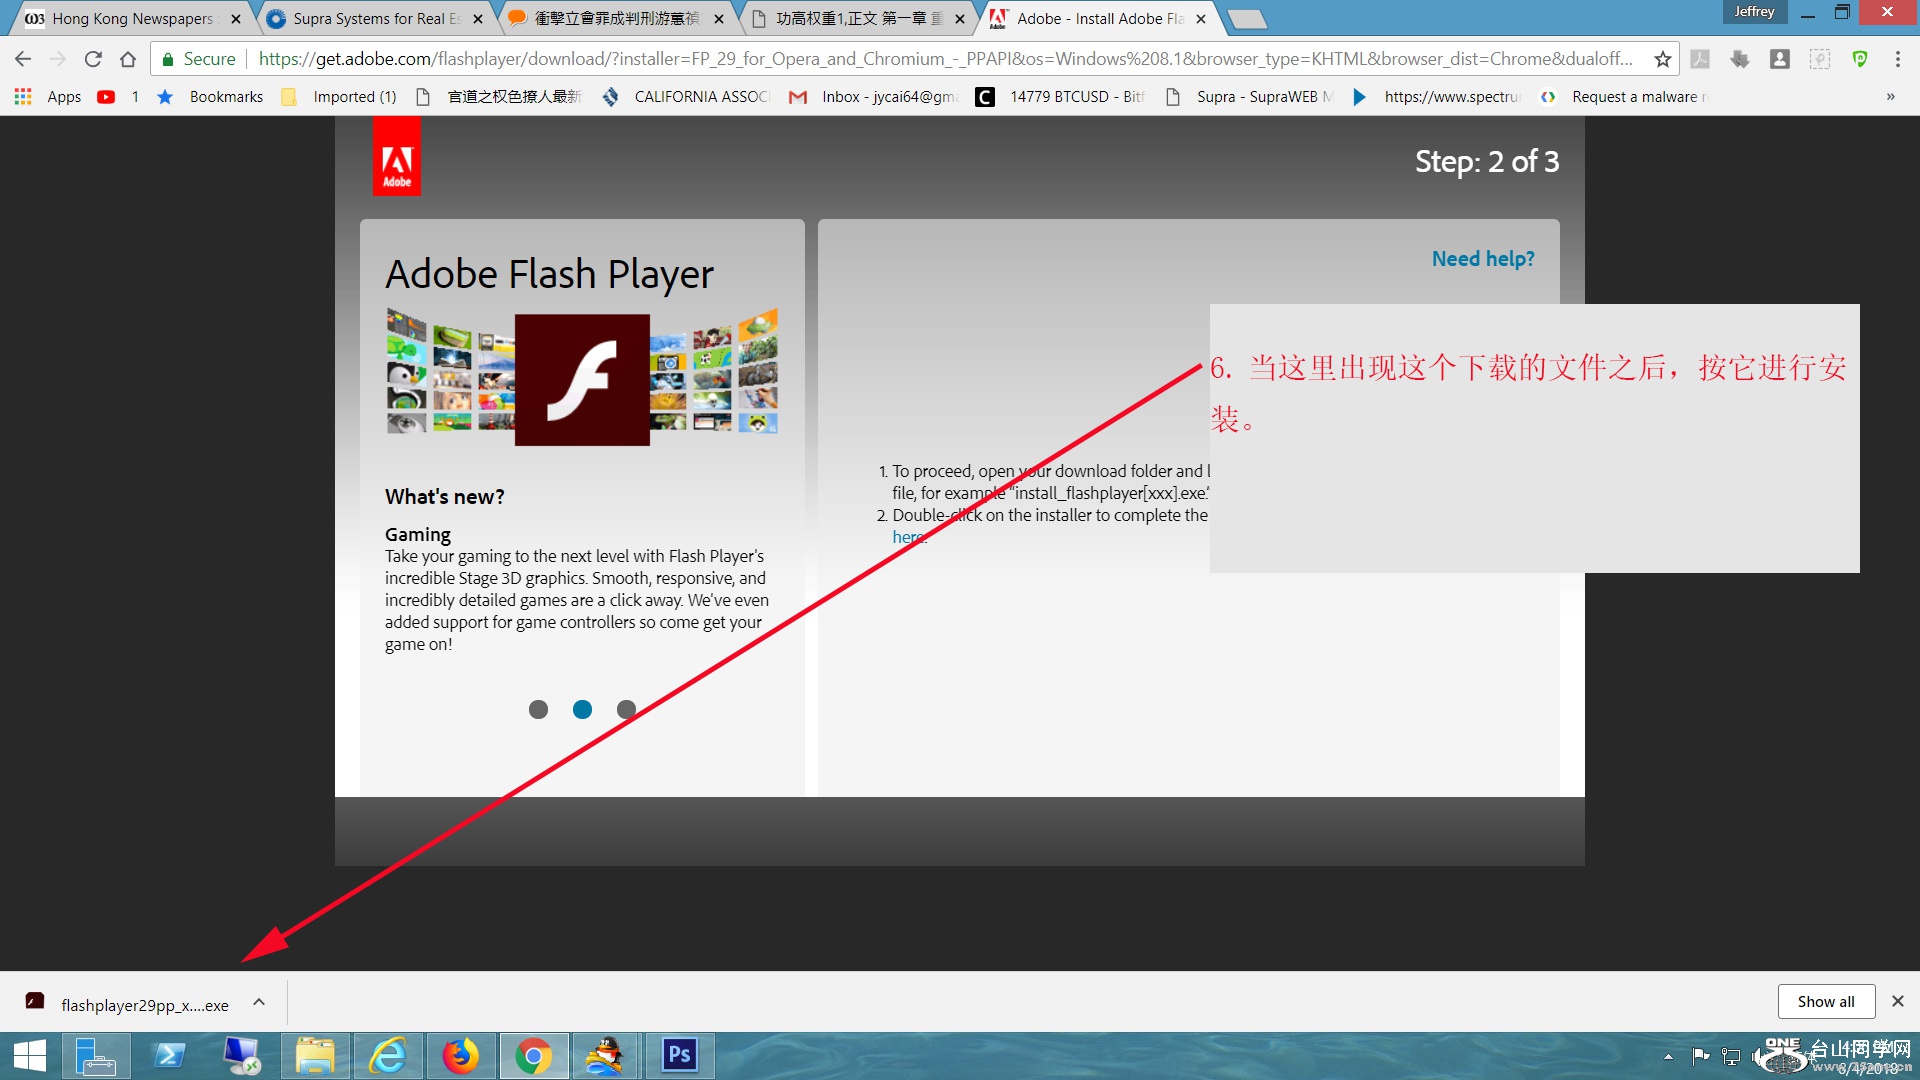Open QQ penguin app from taskbar
Screen dimensions: 1920x1080
606,1056
